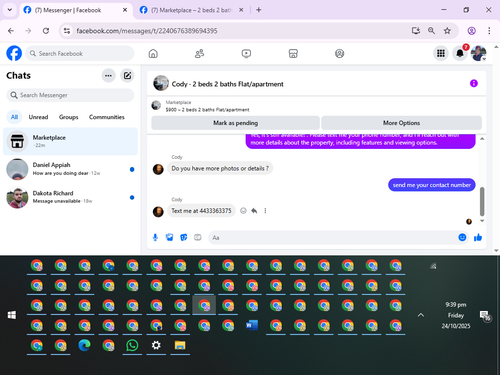This screenshot has height=375, width=500.
Task: Open Chrome profile icon
Action: pos(471,31)
